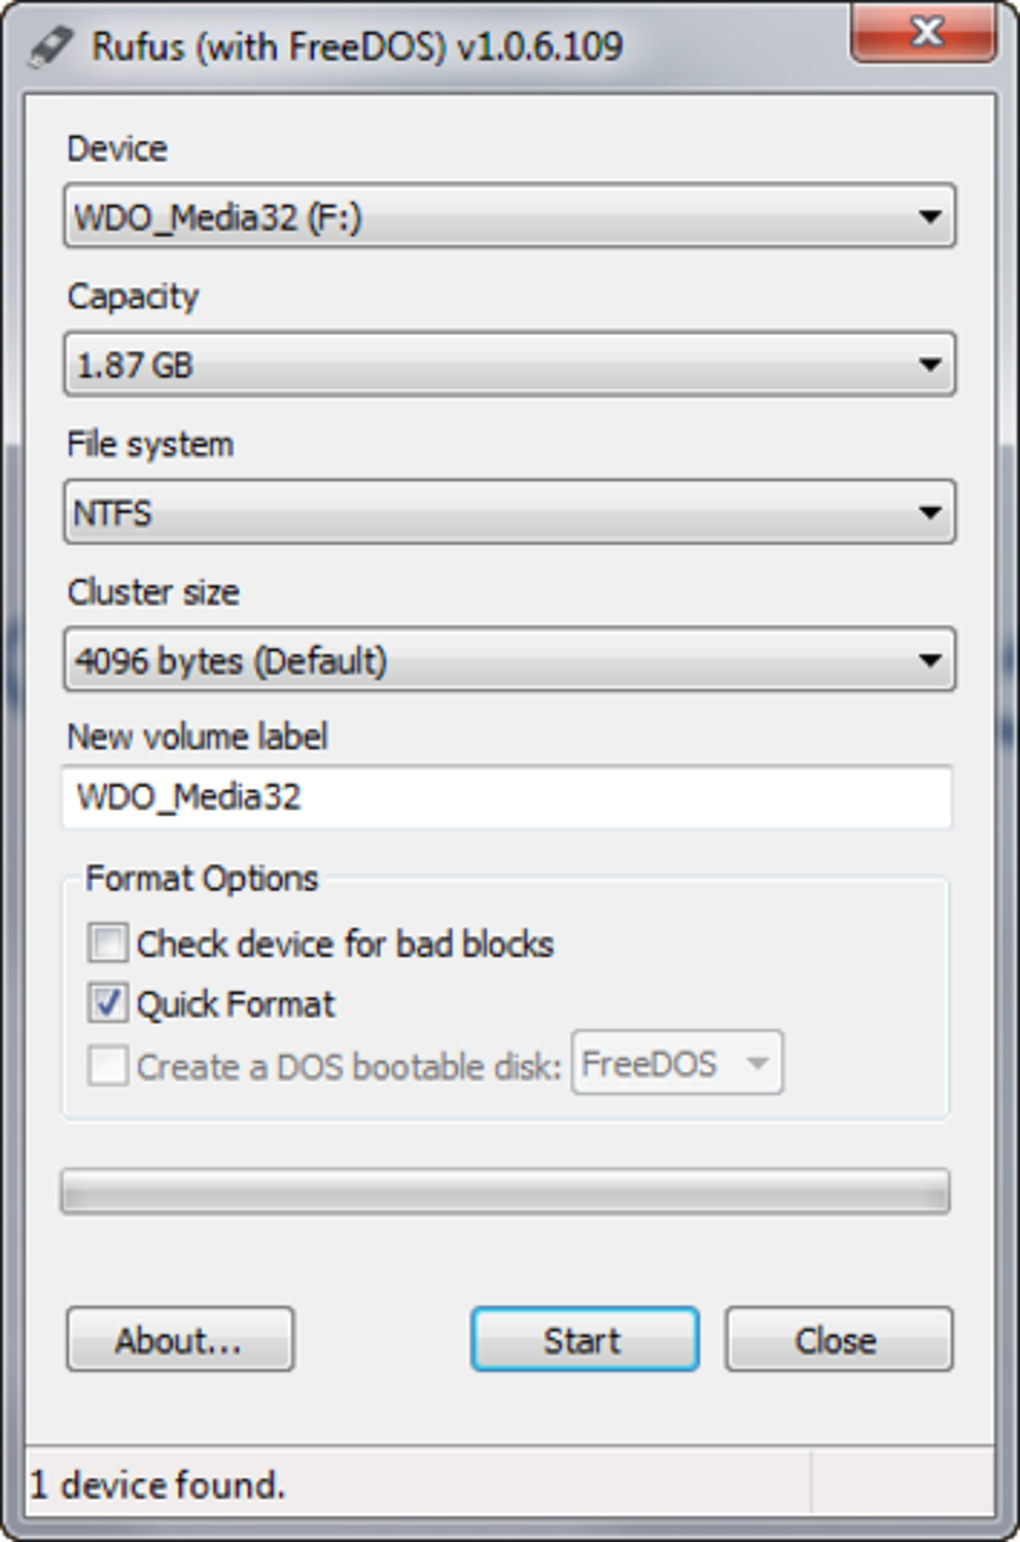Expand the Capacity dropdown showing 1.87 GB

tap(508, 364)
